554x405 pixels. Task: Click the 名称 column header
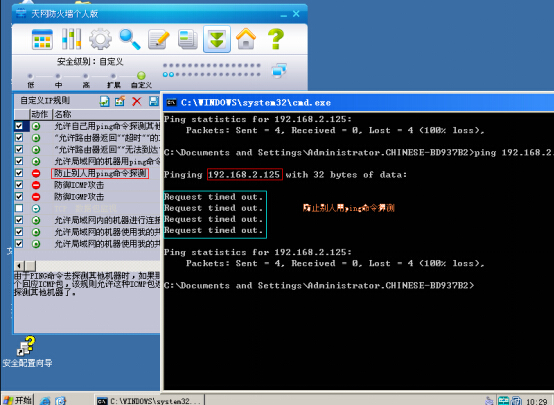pos(106,114)
